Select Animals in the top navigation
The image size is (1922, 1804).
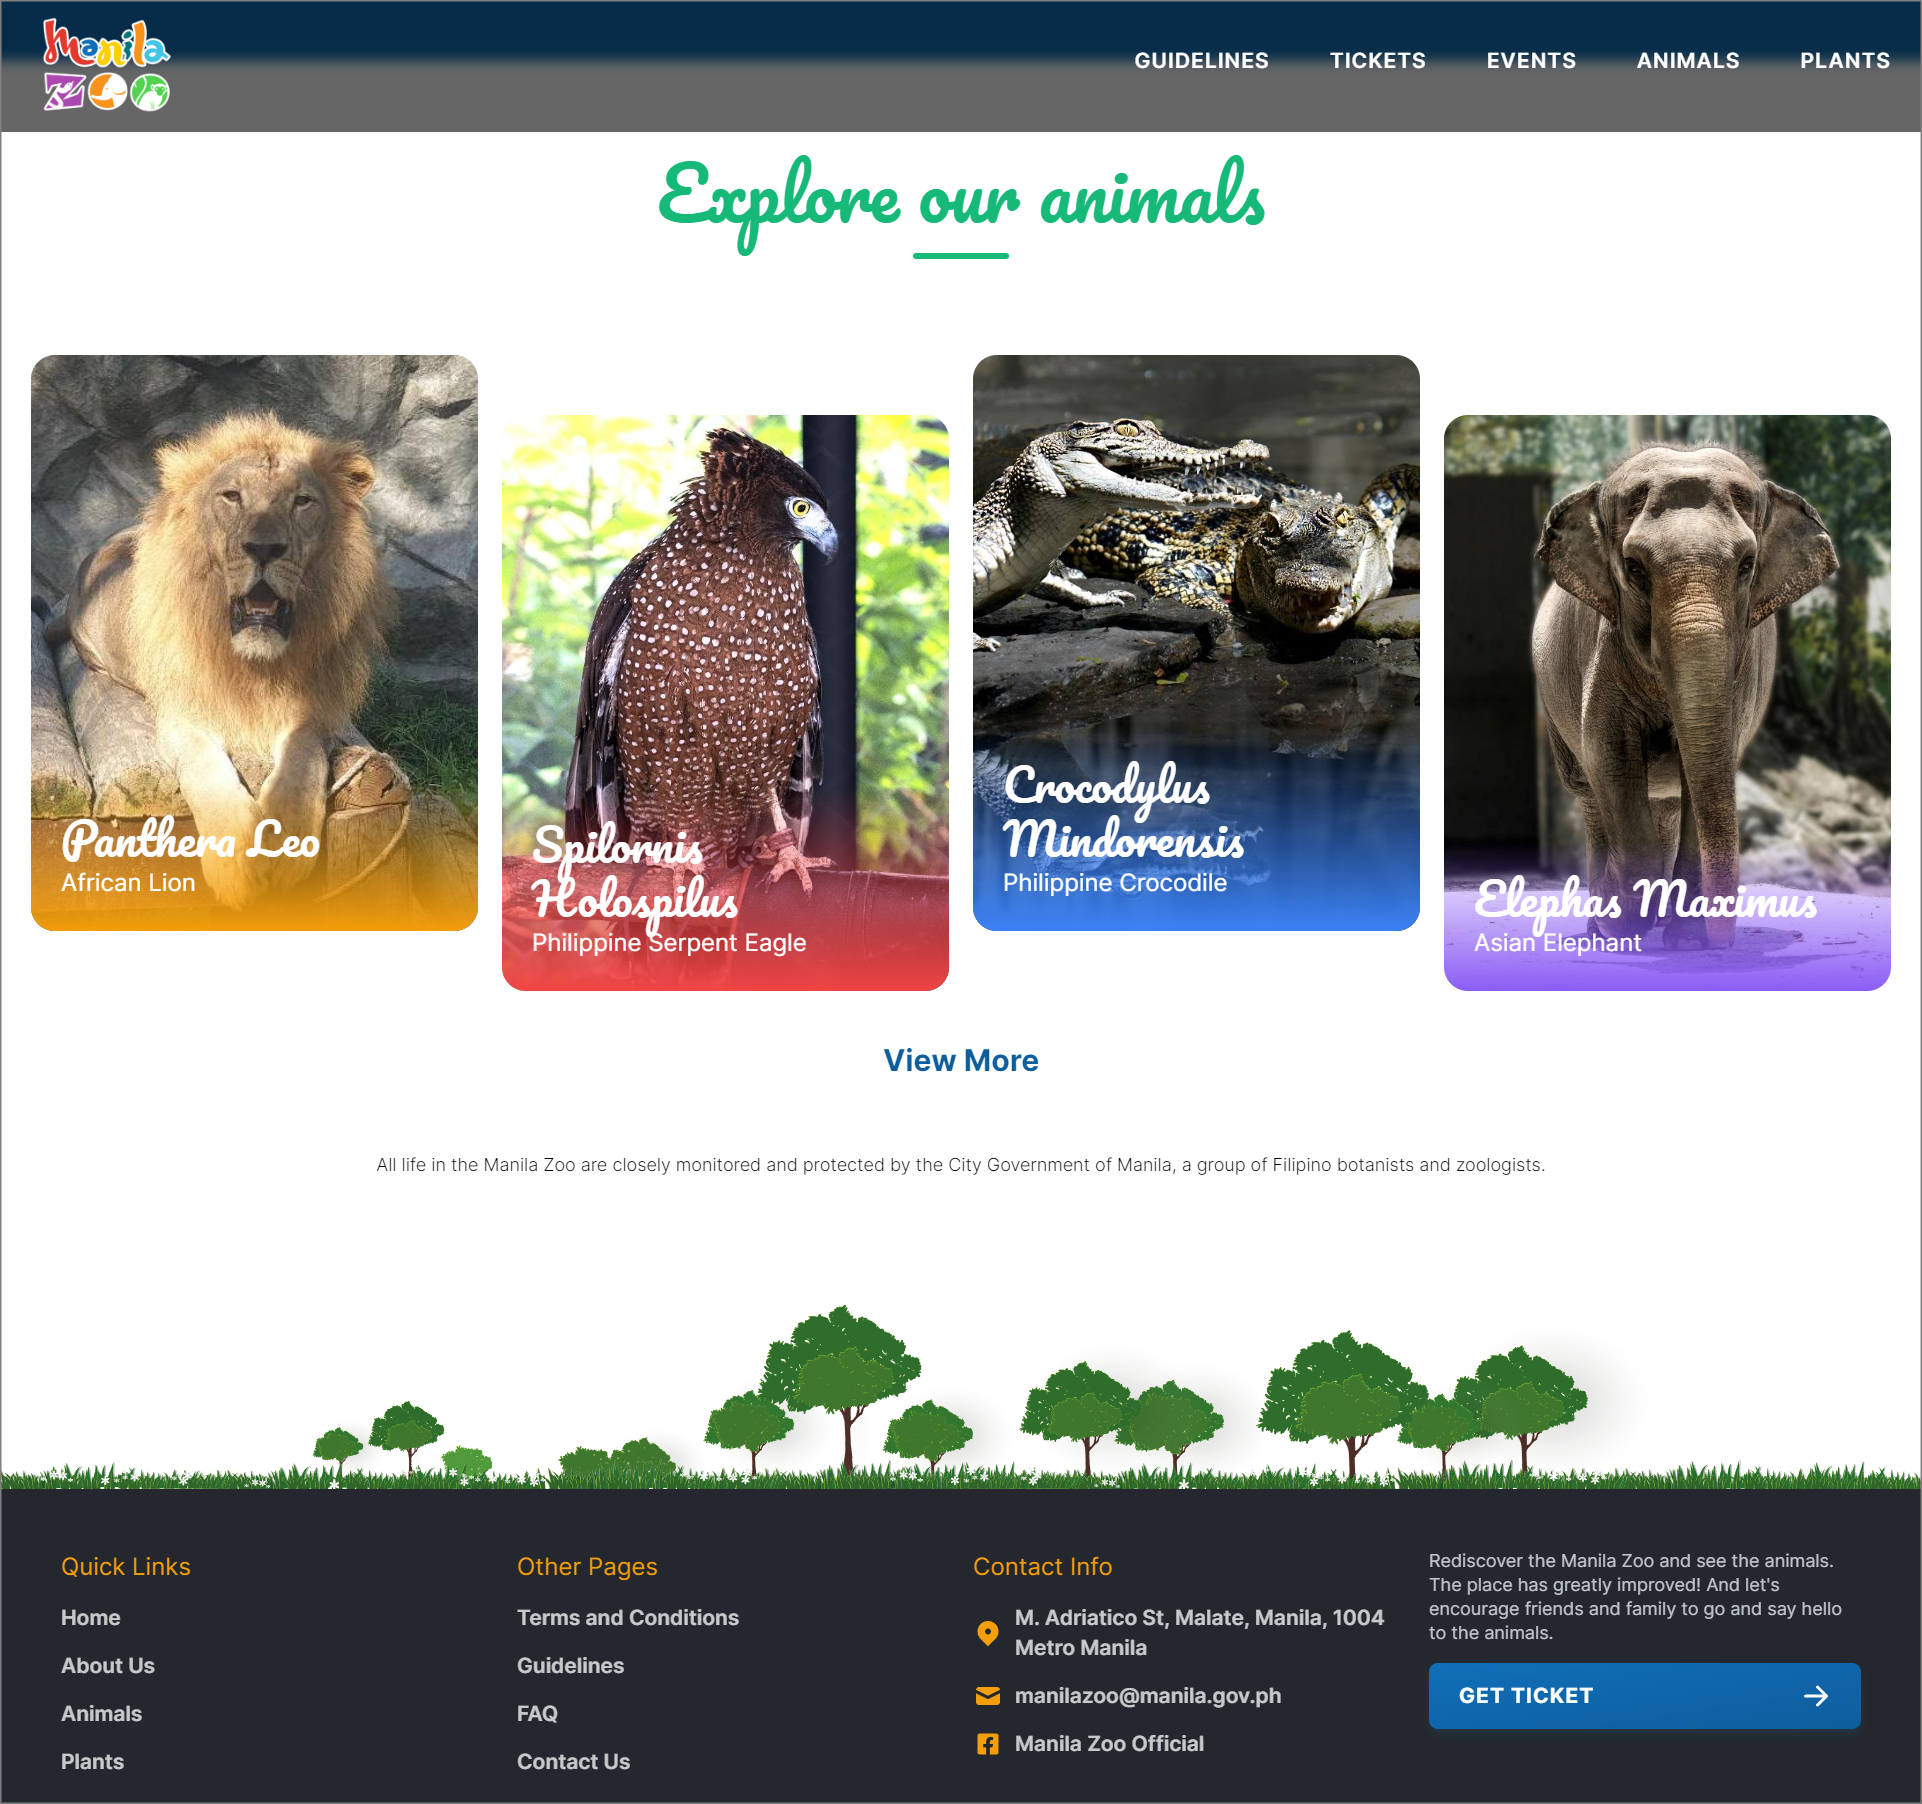(1687, 61)
